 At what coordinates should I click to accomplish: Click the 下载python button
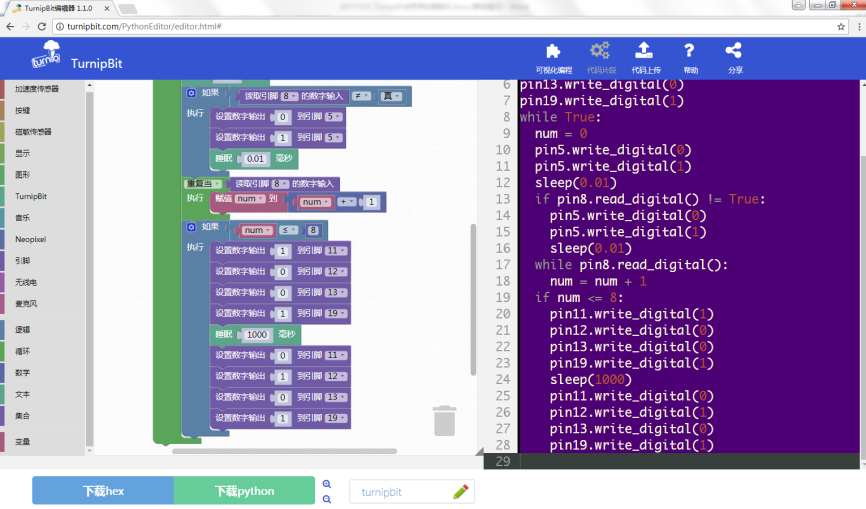pos(244,490)
